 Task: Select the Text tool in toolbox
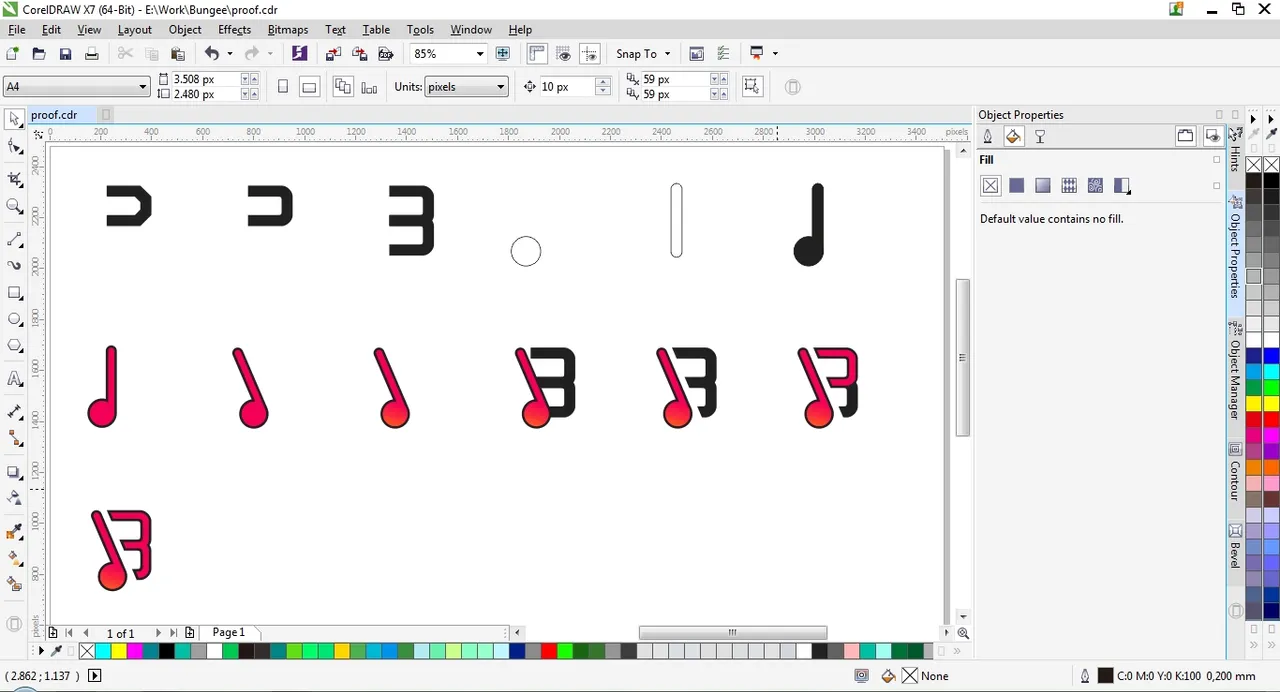tap(15, 379)
